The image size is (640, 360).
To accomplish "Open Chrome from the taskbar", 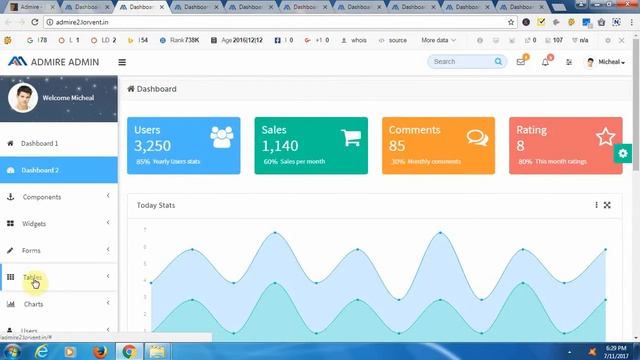I will point(129,351).
